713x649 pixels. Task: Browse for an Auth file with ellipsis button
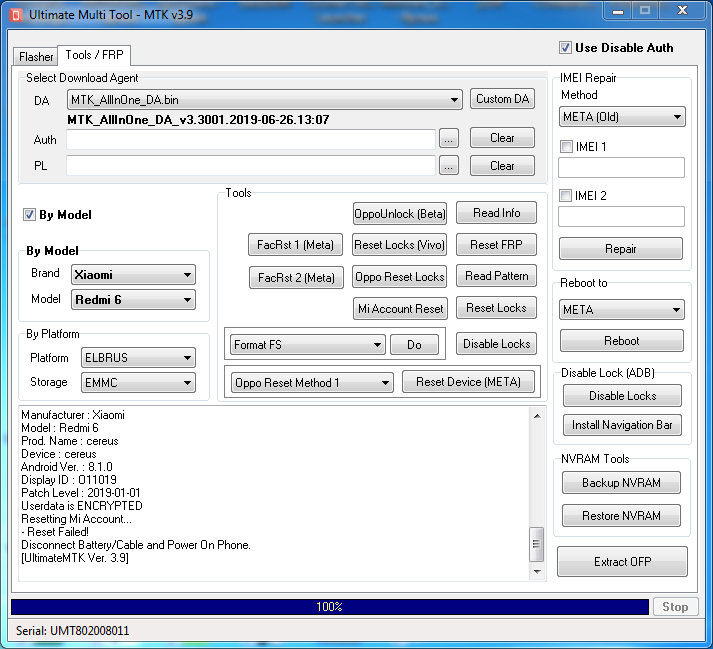pos(449,138)
